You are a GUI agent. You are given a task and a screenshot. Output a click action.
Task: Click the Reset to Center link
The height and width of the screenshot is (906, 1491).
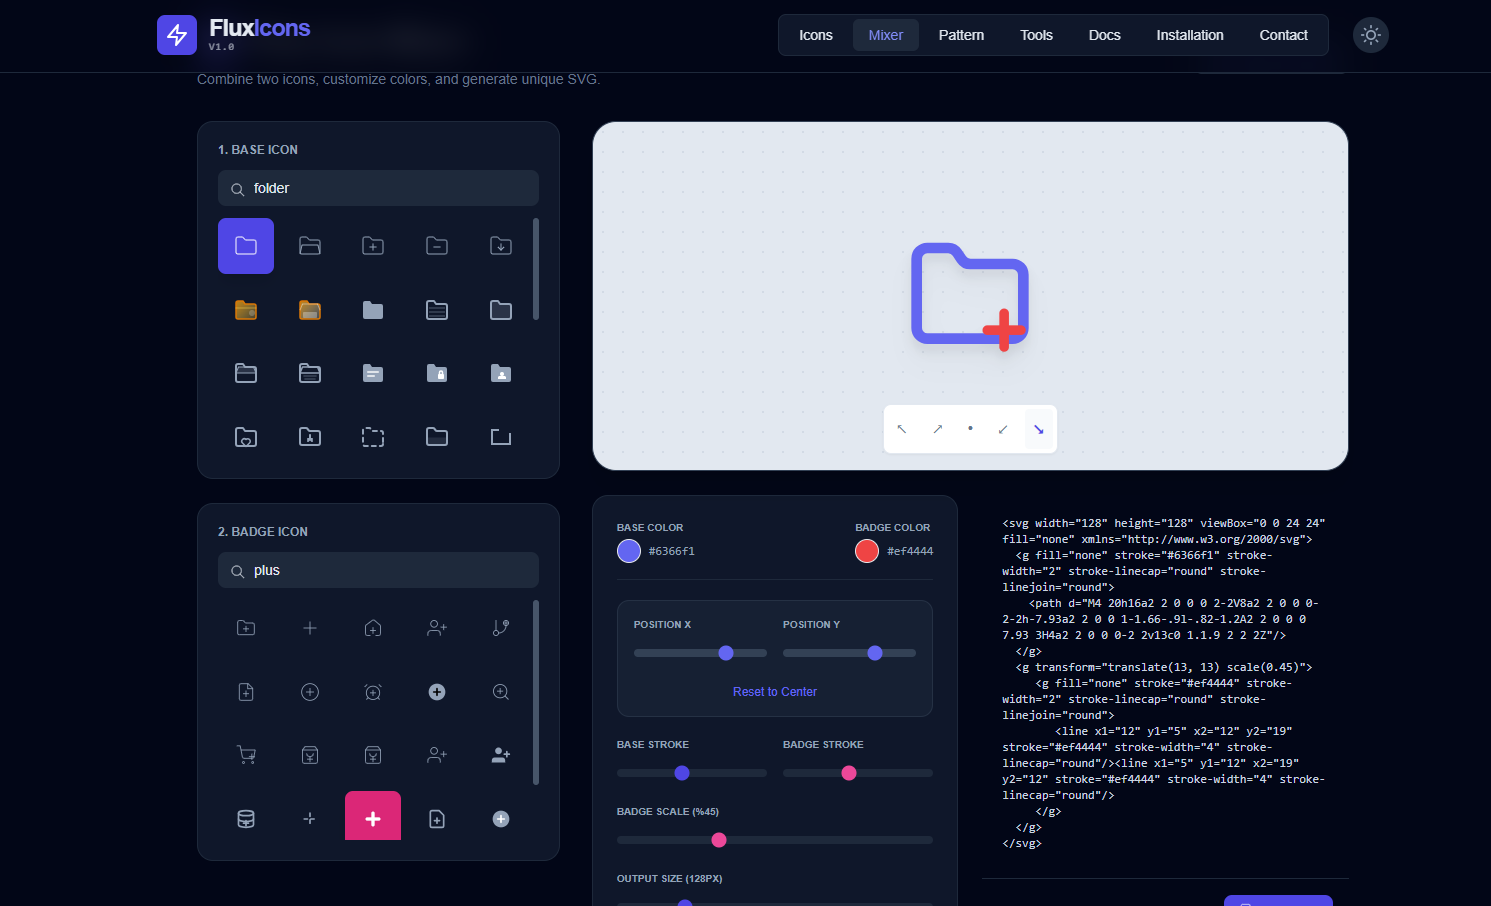pos(774,691)
